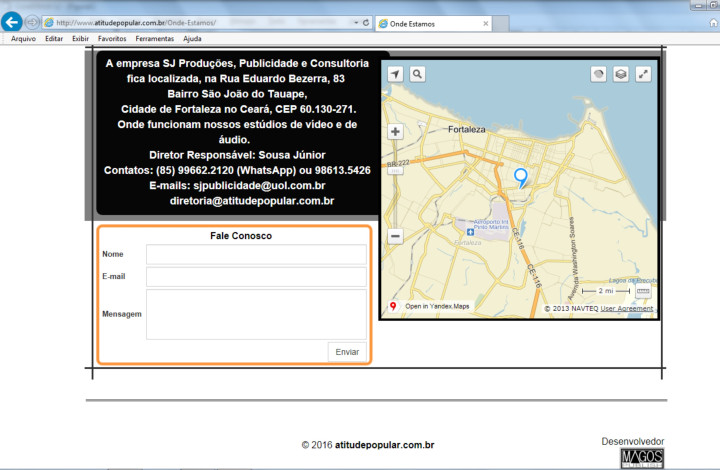Open the Magos developer logo
The height and width of the screenshot is (470, 720).
pos(642,459)
